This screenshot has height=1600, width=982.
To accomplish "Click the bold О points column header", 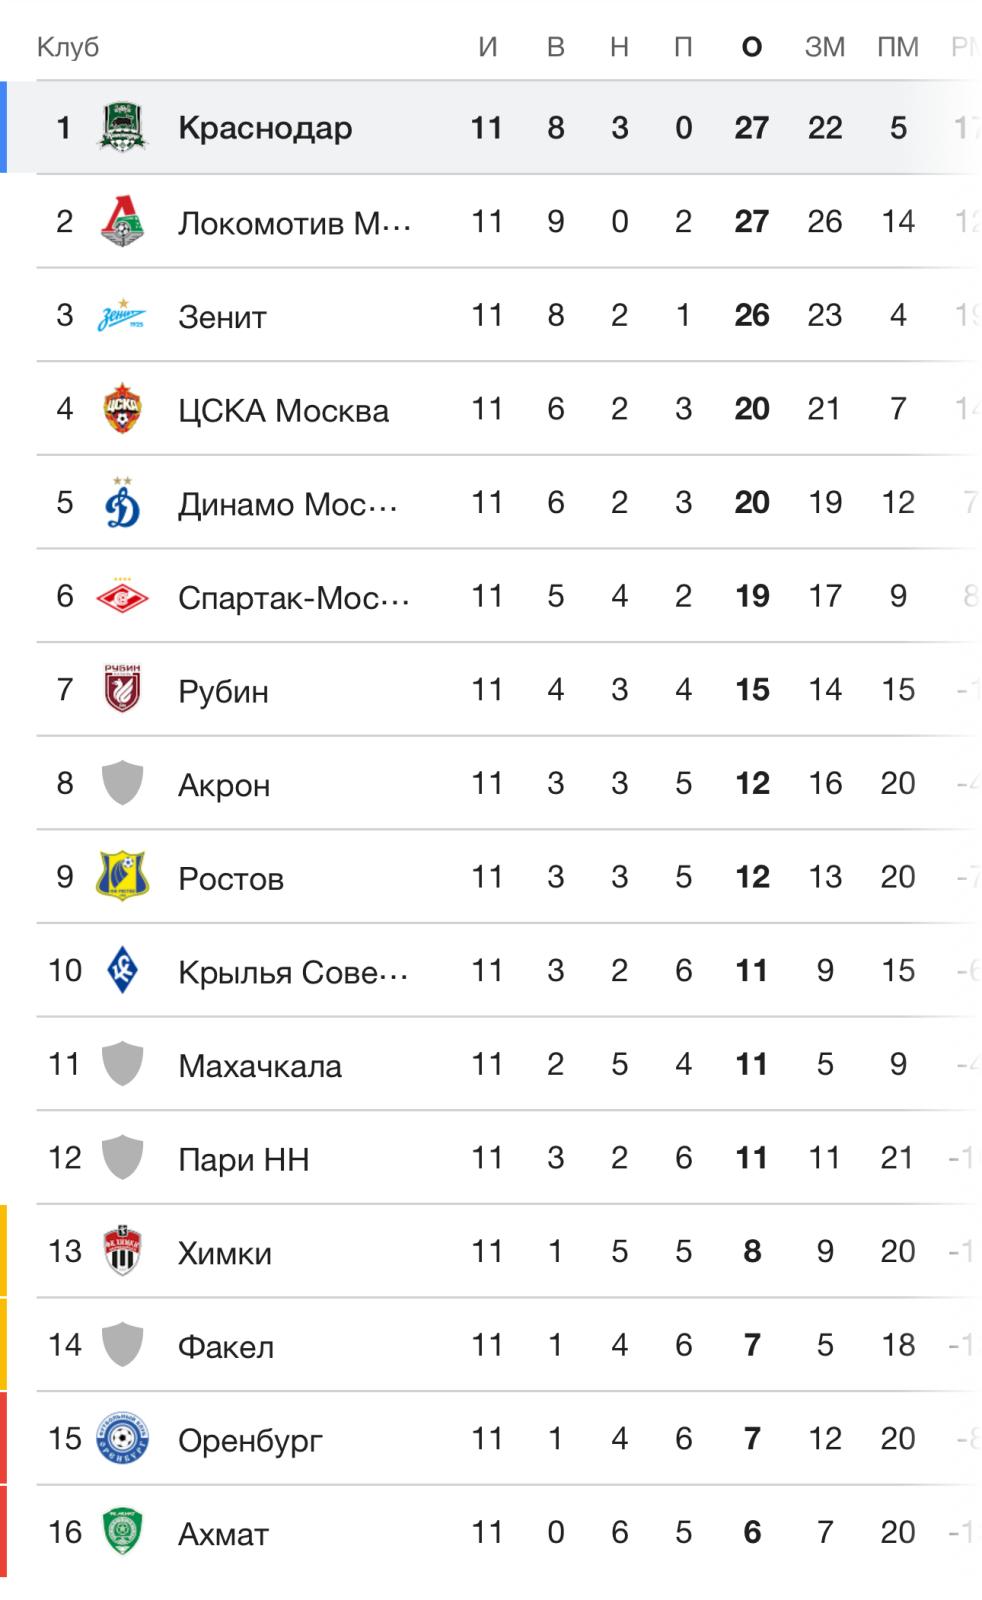I will click(x=752, y=47).
